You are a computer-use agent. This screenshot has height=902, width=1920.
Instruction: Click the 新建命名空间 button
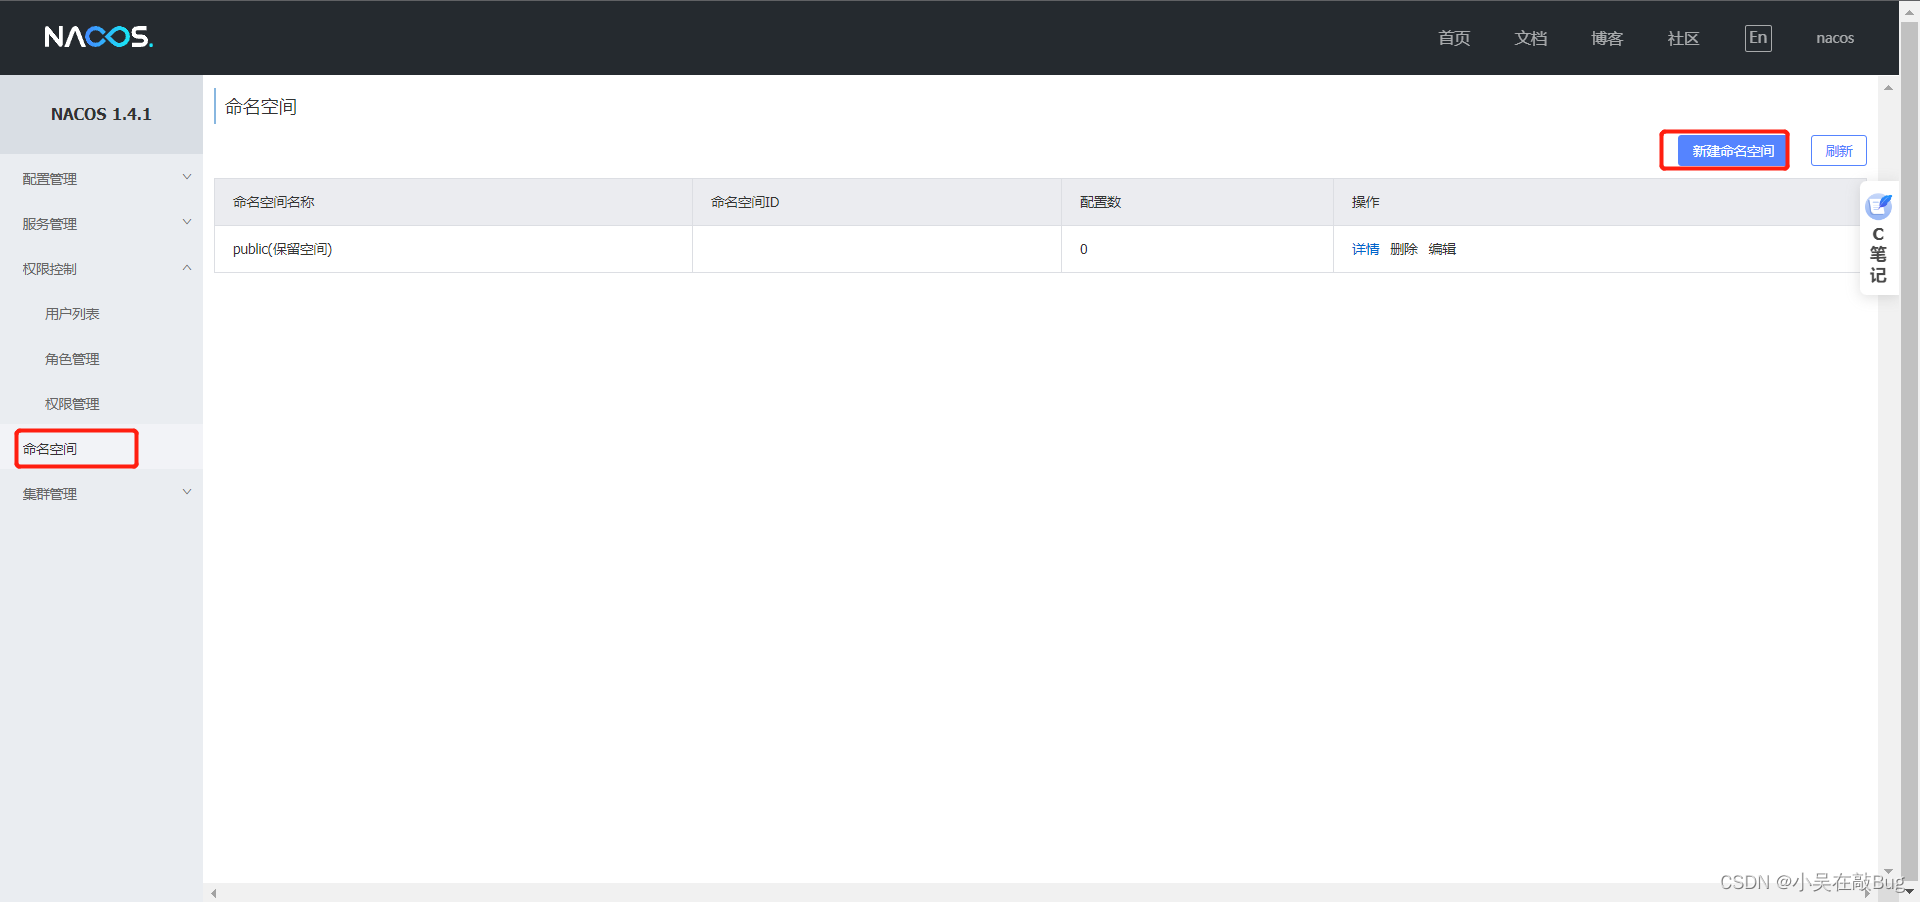click(1733, 151)
